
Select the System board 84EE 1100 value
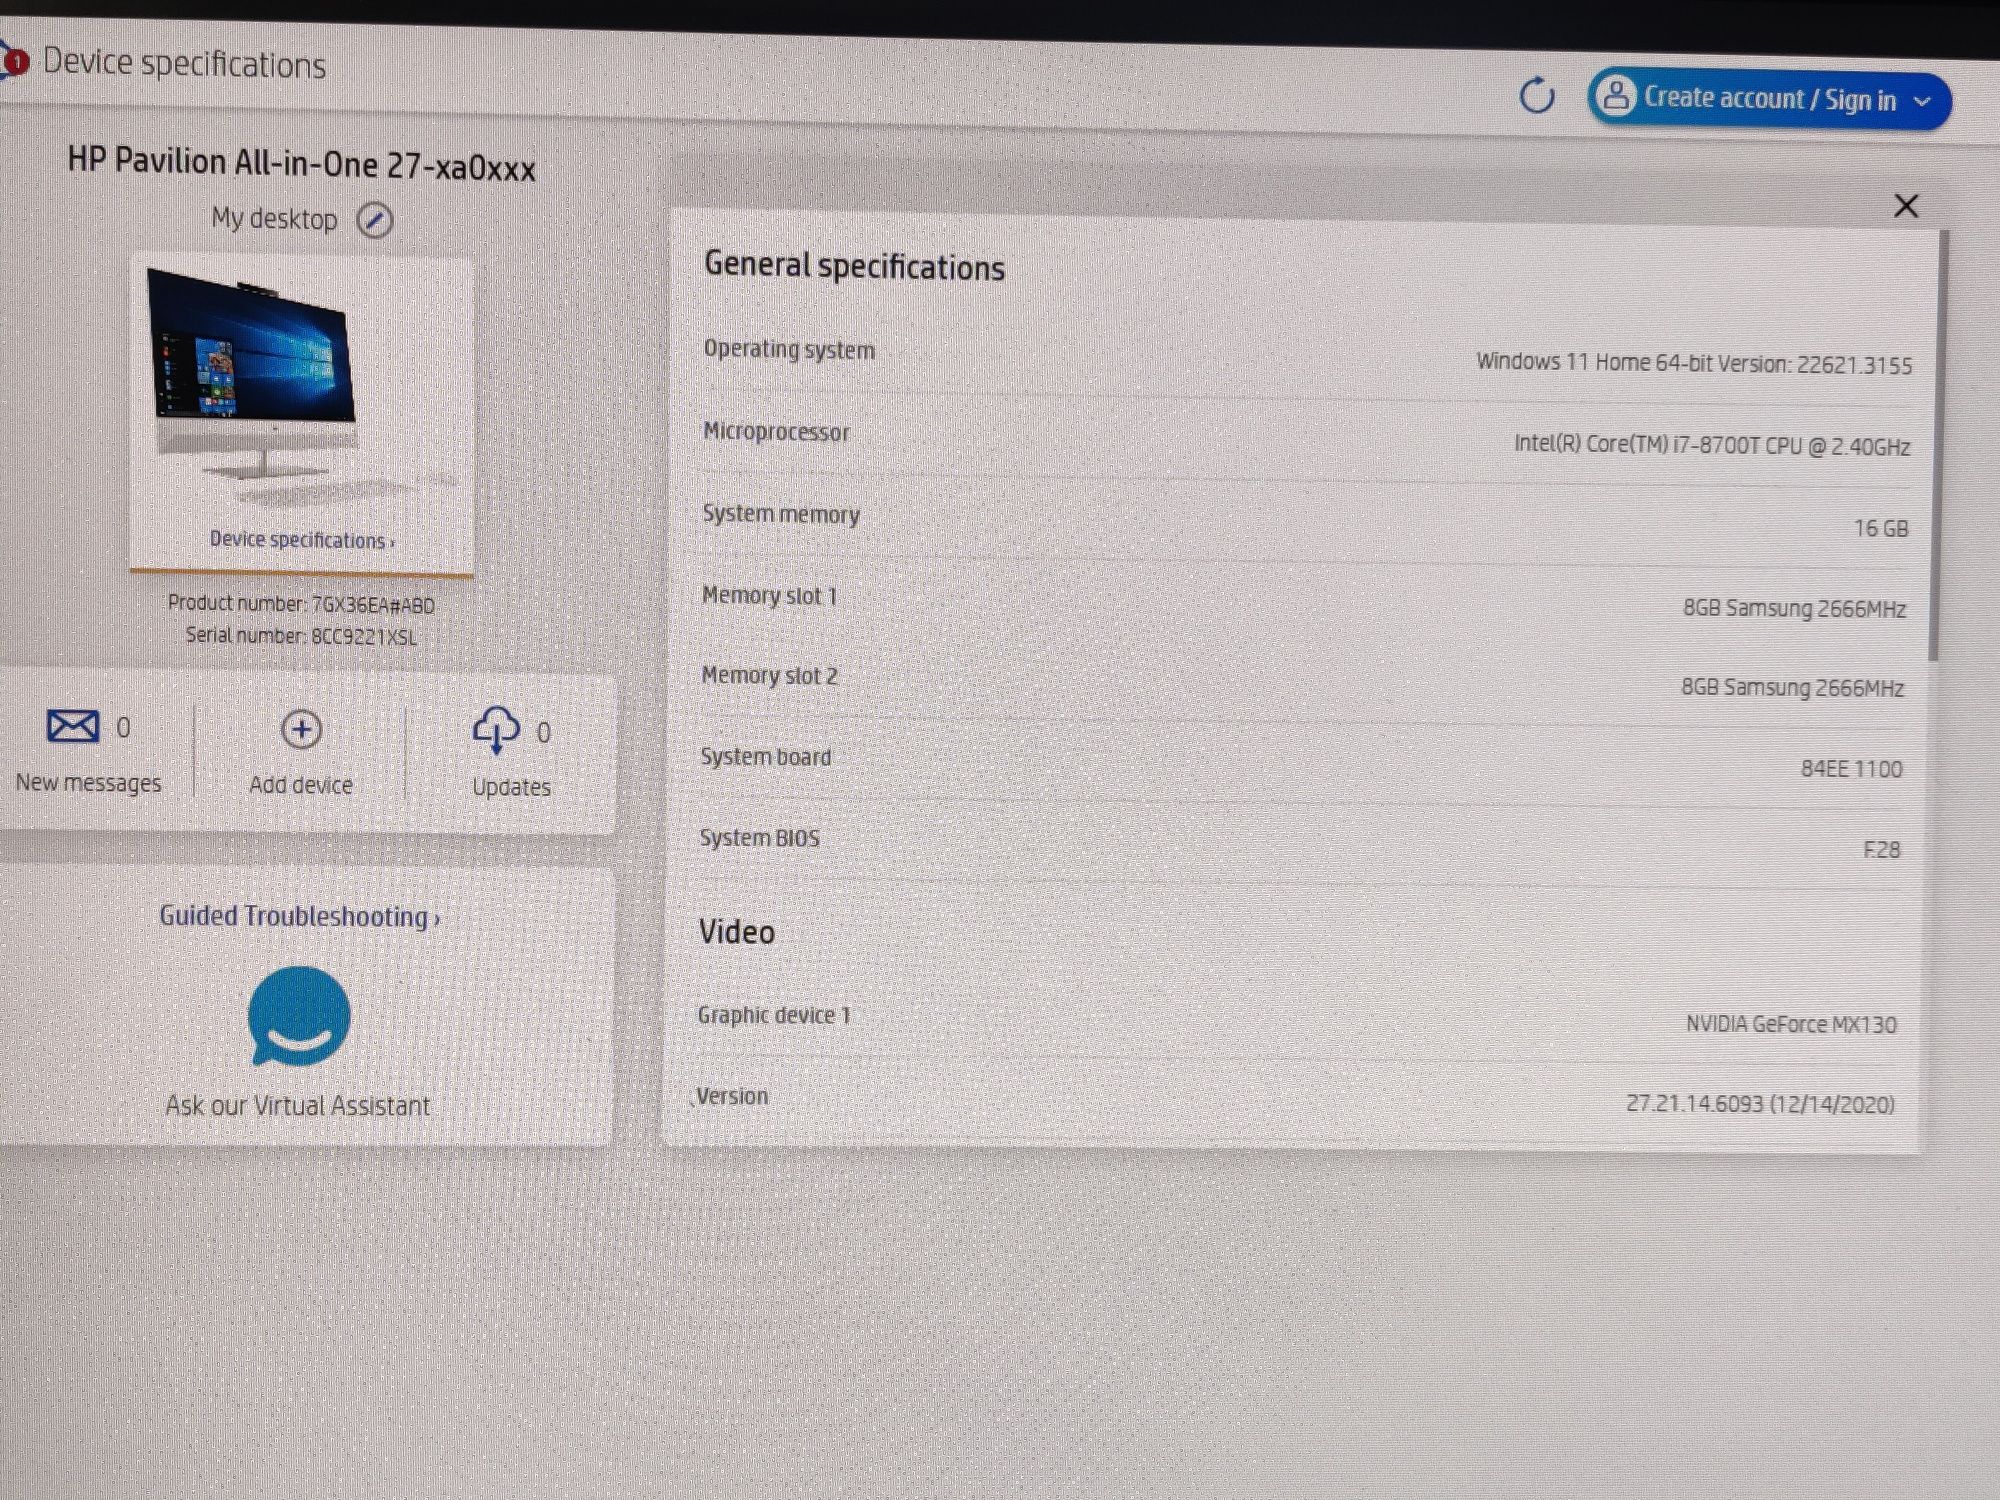pos(1851,769)
